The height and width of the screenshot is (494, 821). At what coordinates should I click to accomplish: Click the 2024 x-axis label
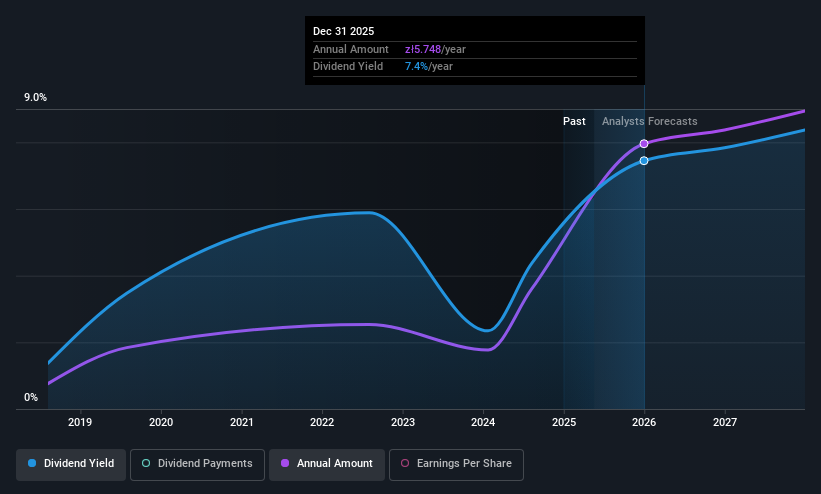tap(483, 422)
